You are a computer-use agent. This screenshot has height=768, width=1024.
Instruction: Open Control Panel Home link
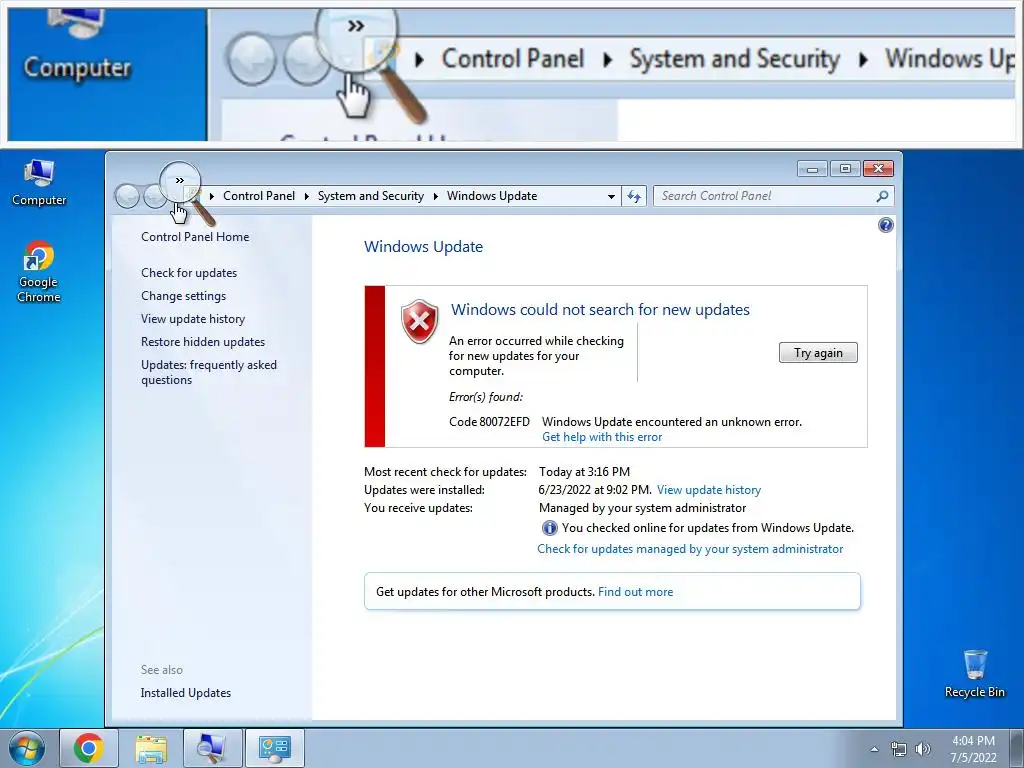tap(195, 237)
